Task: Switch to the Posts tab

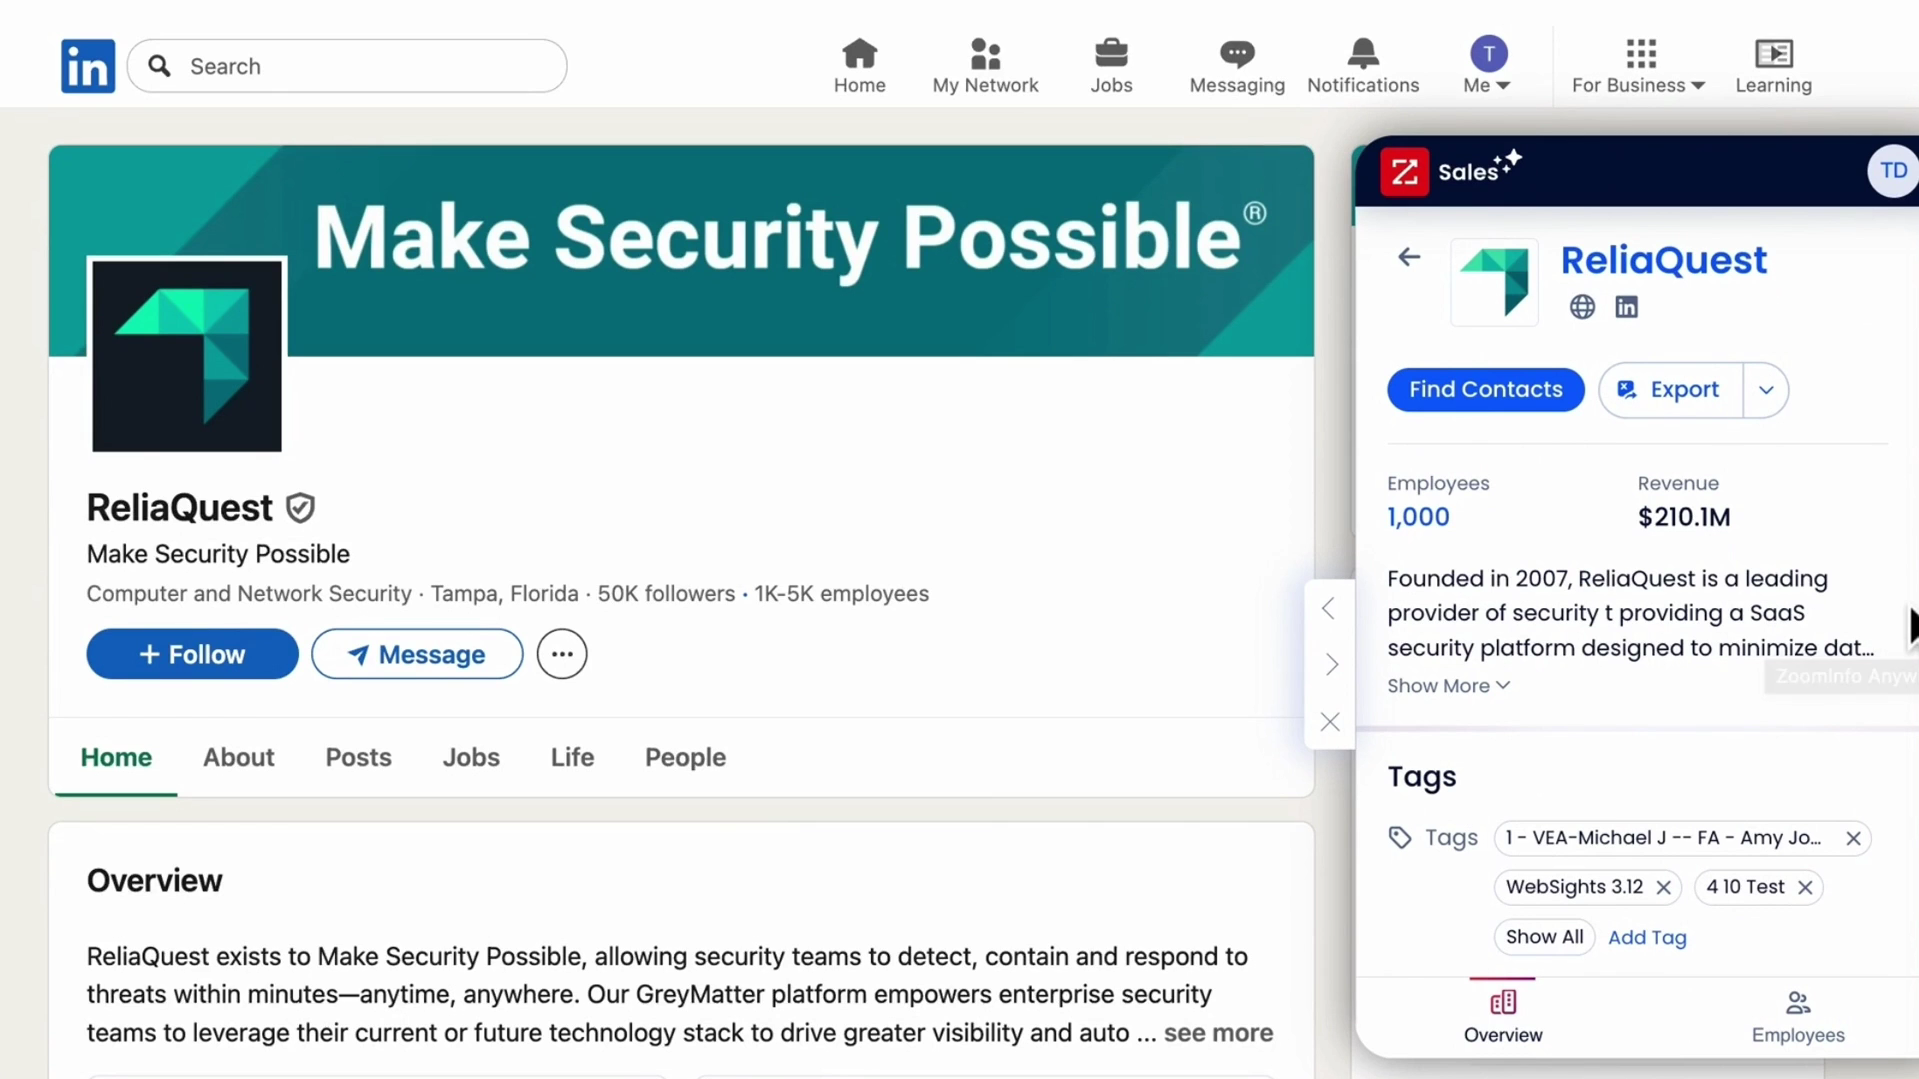Action: click(x=358, y=758)
